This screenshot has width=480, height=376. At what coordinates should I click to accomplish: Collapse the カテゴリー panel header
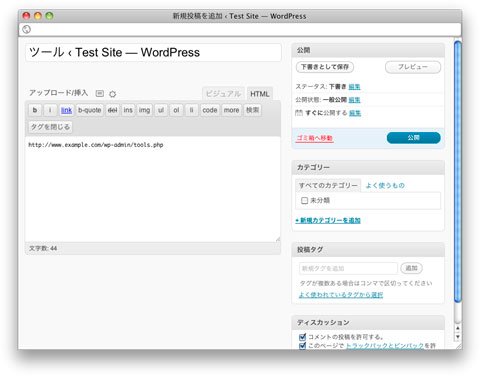[368, 167]
